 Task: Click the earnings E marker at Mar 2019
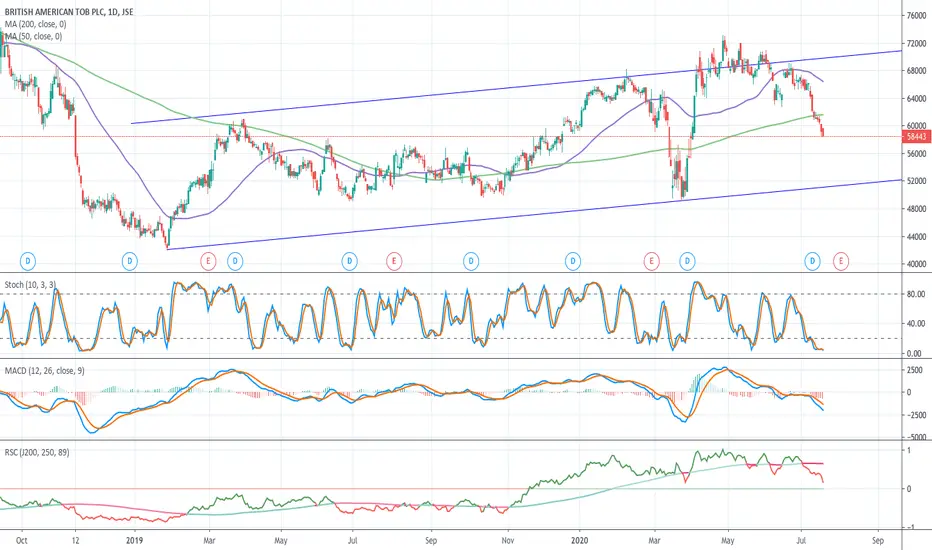(208, 261)
